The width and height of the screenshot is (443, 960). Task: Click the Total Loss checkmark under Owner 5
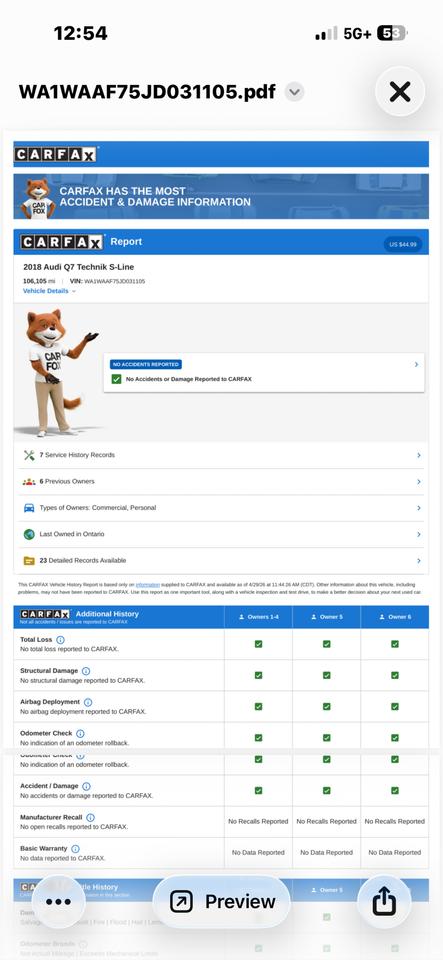tap(327, 644)
